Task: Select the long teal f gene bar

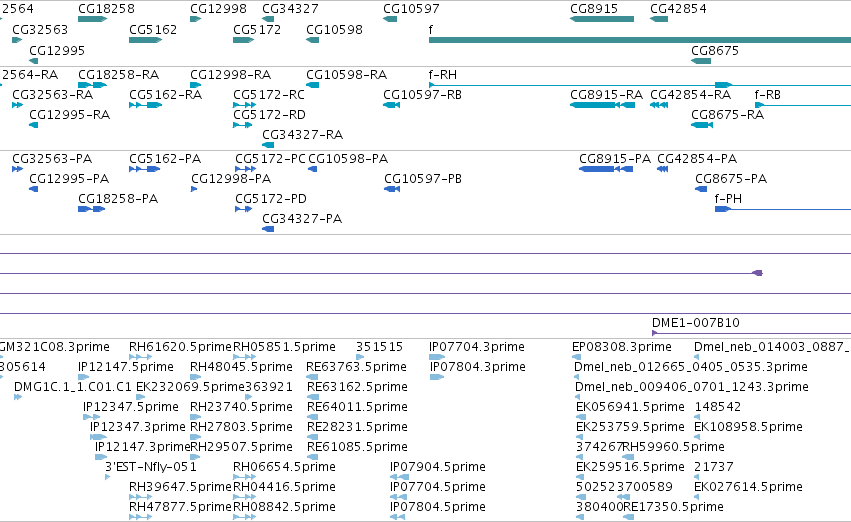Action: pyautogui.click(x=640, y=40)
